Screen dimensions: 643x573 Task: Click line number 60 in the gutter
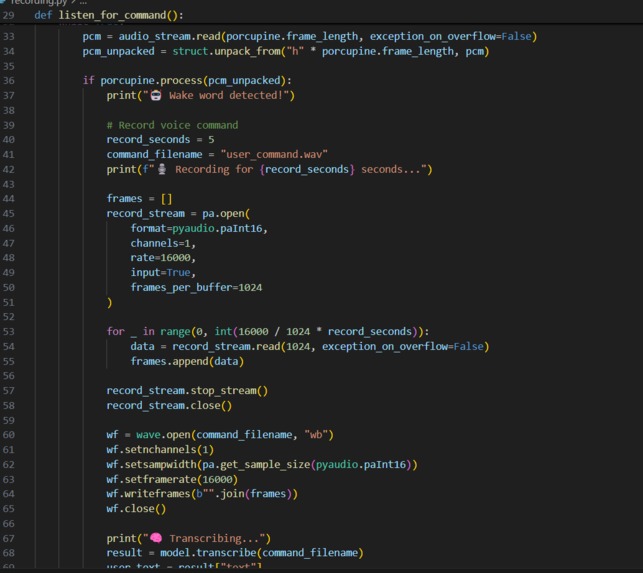[8, 435]
